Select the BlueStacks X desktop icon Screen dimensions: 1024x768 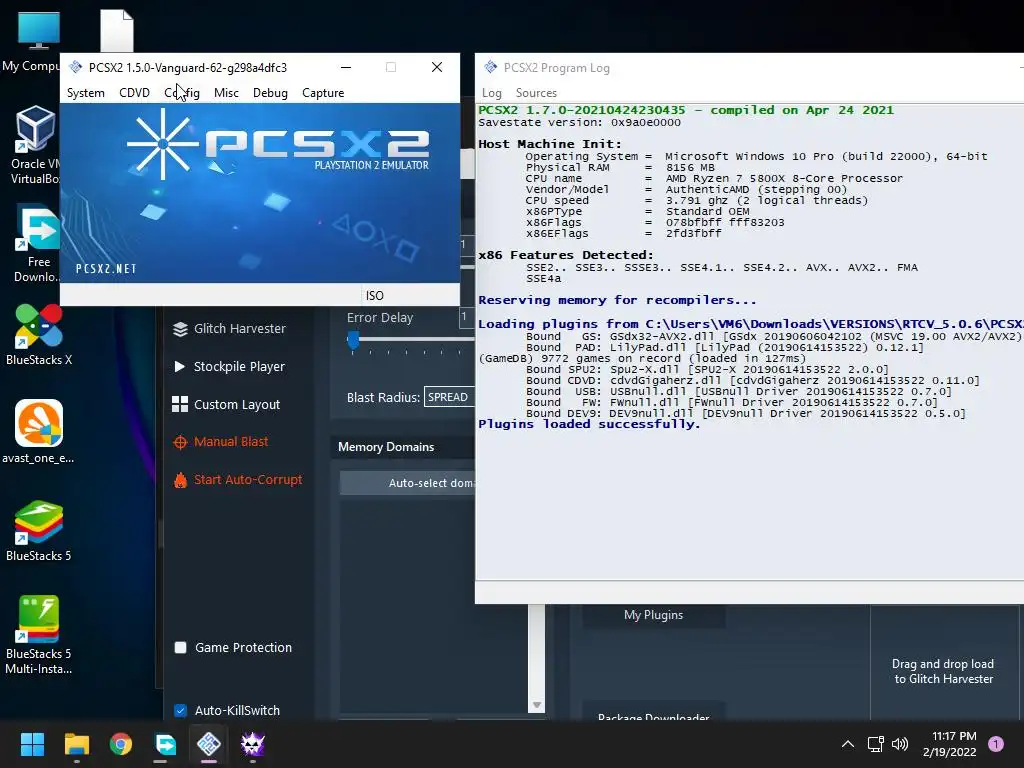pyautogui.click(x=39, y=334)
